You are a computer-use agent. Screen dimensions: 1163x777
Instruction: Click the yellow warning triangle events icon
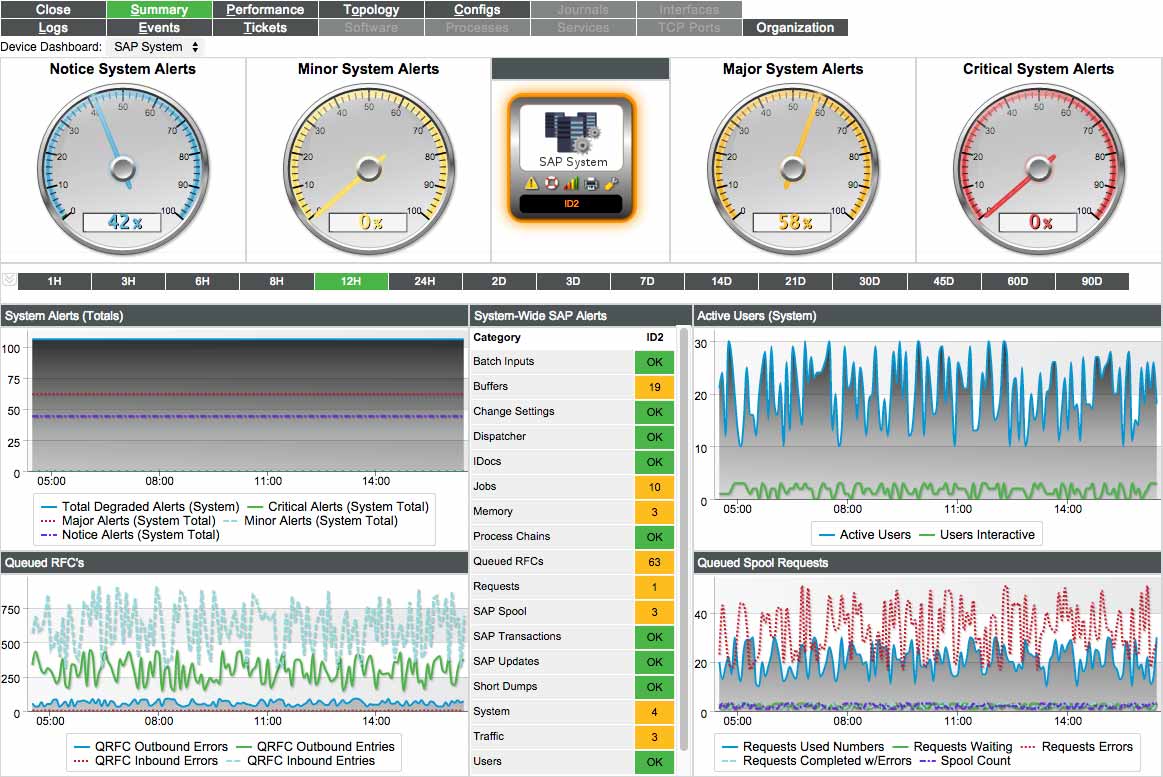(x=531, y=183)
